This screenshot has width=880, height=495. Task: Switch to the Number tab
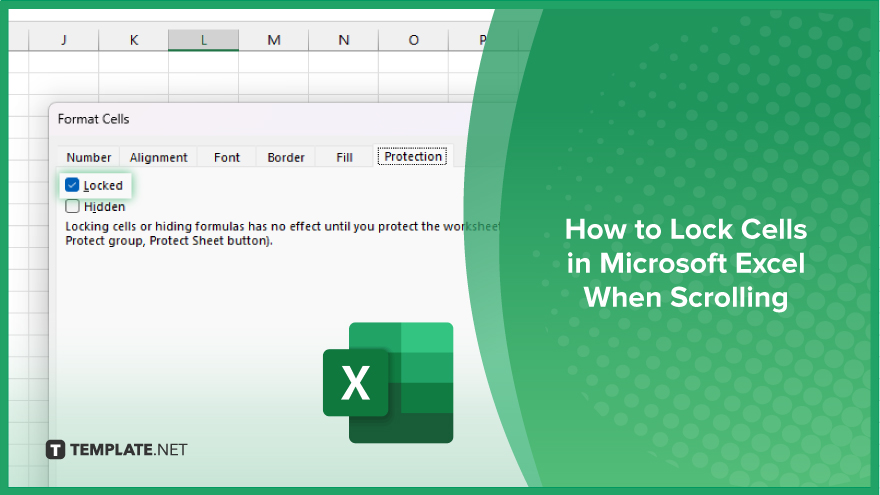coord(89,157)
